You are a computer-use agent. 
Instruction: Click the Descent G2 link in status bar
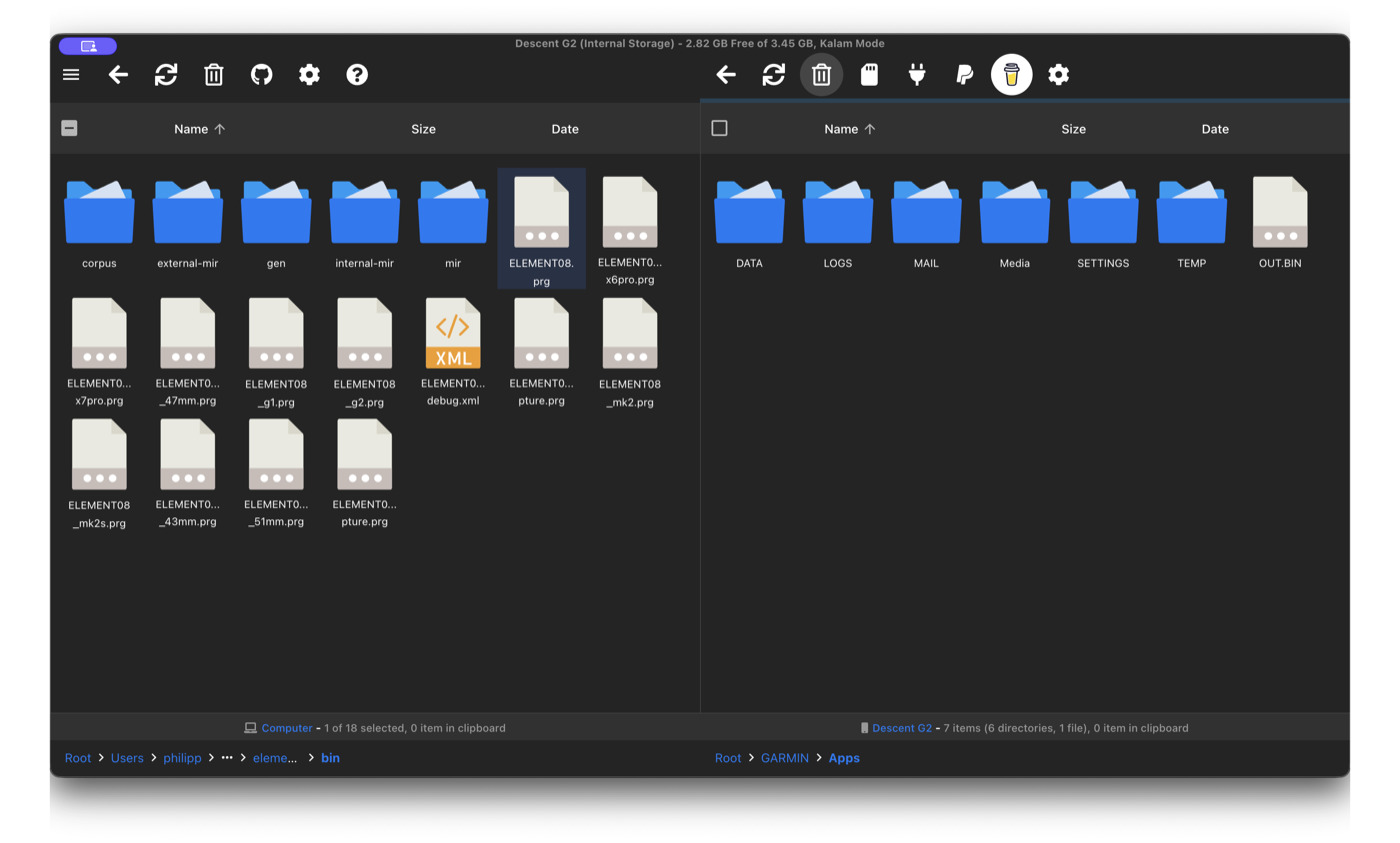point(902,728)
